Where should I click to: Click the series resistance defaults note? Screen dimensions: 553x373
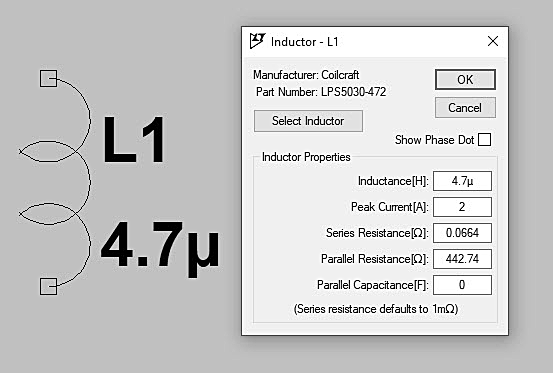click(x=376, y=309)
